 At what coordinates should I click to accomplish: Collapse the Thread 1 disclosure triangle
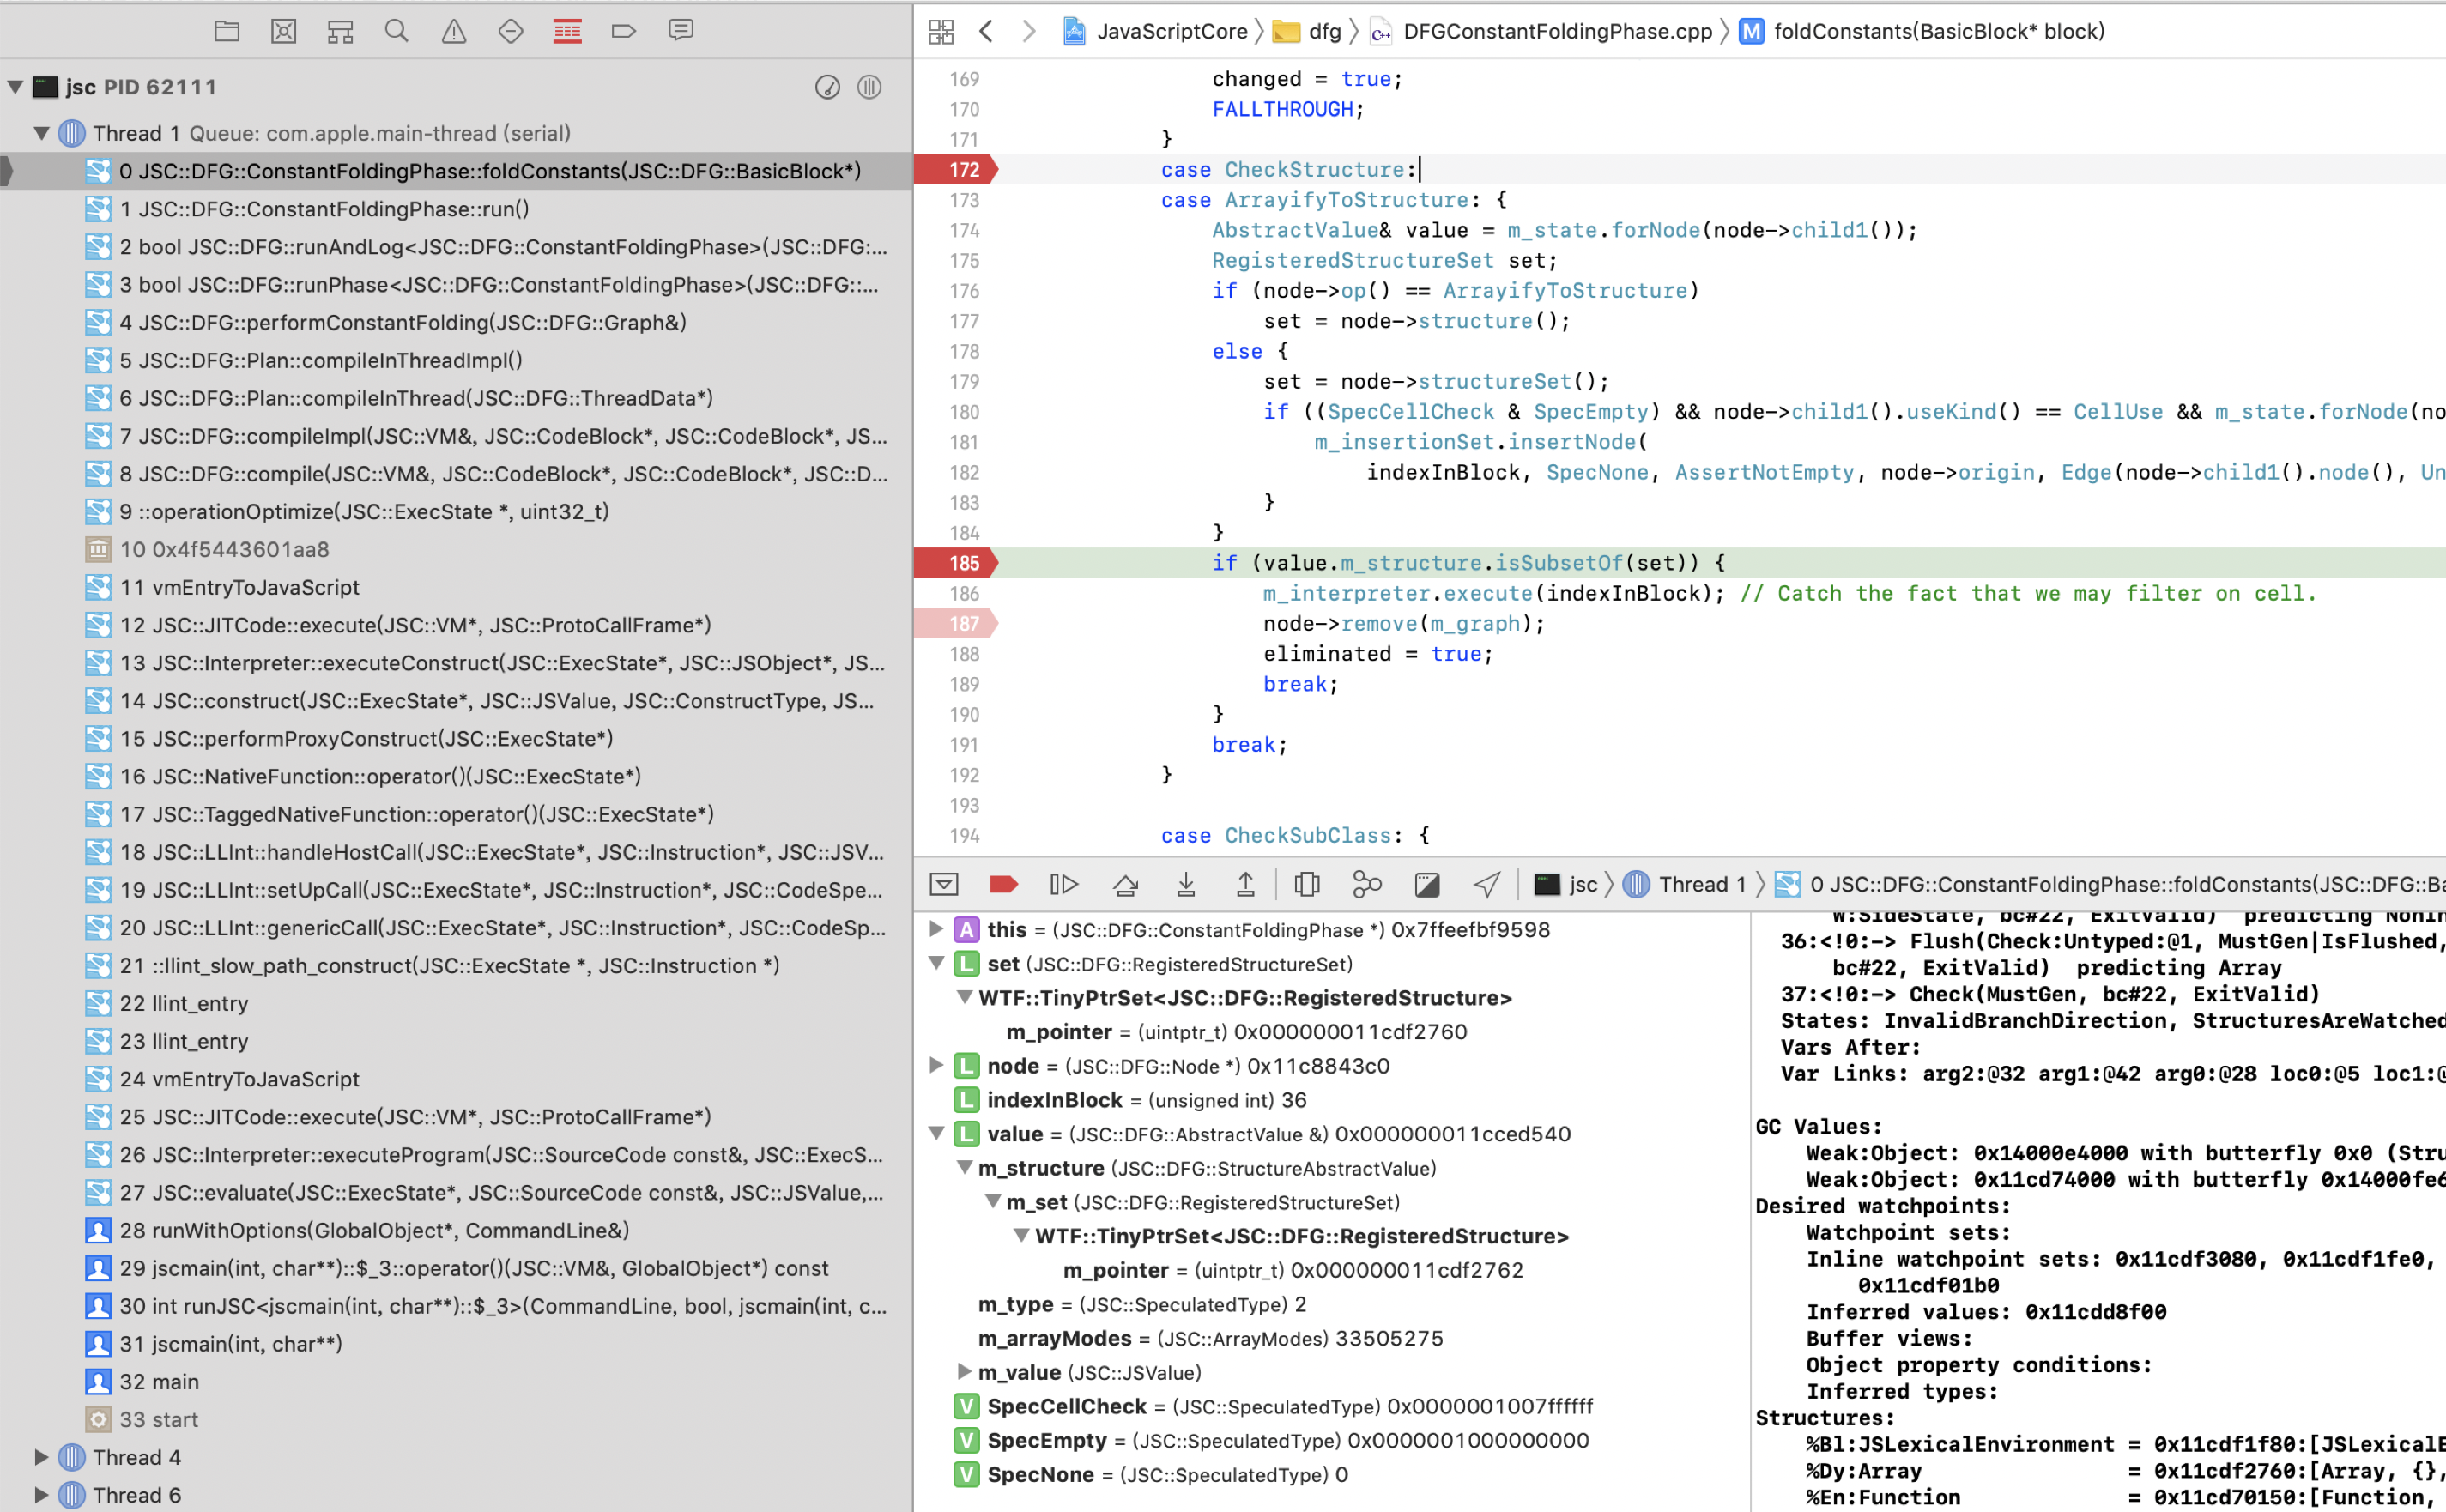point(41,133)
